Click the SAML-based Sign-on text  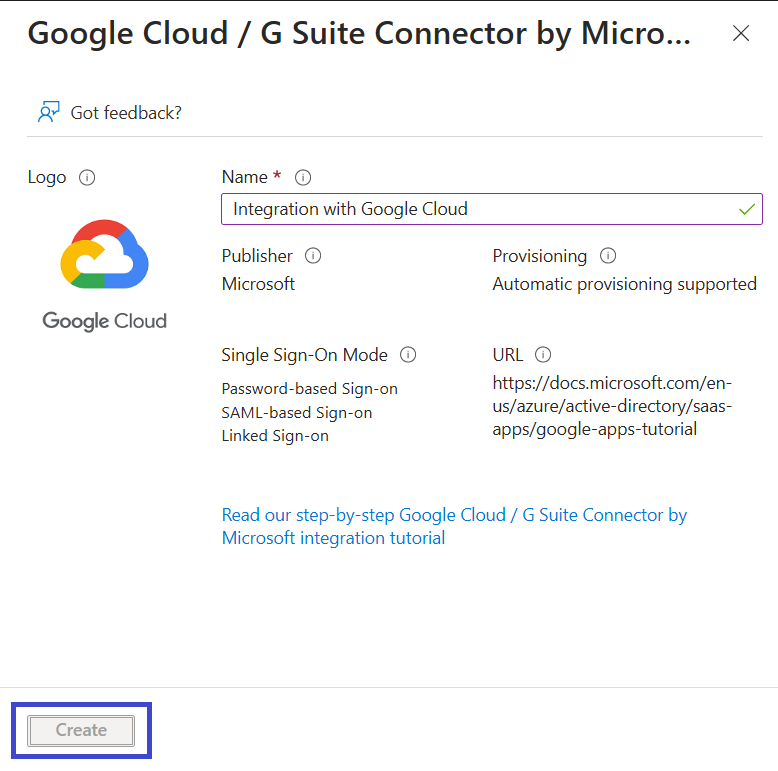point(297,412)
